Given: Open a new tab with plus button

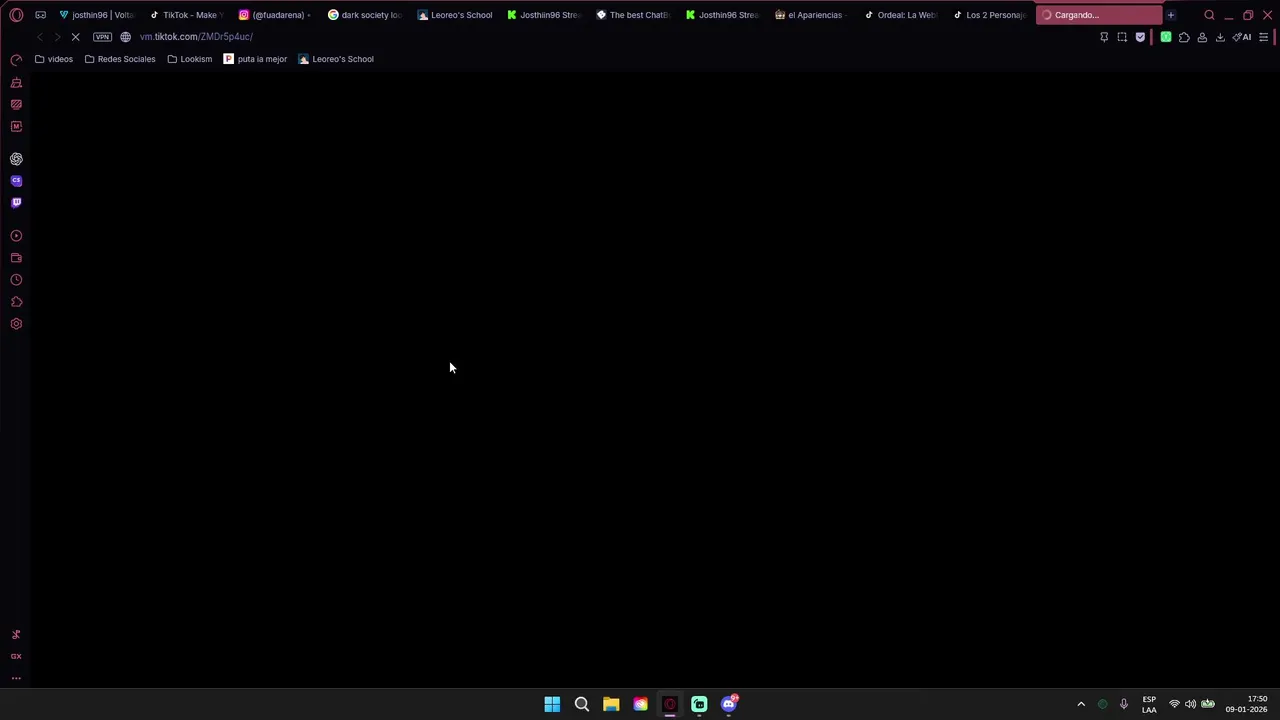Looking at the screenshot, I should click(x=1171, y=15).
